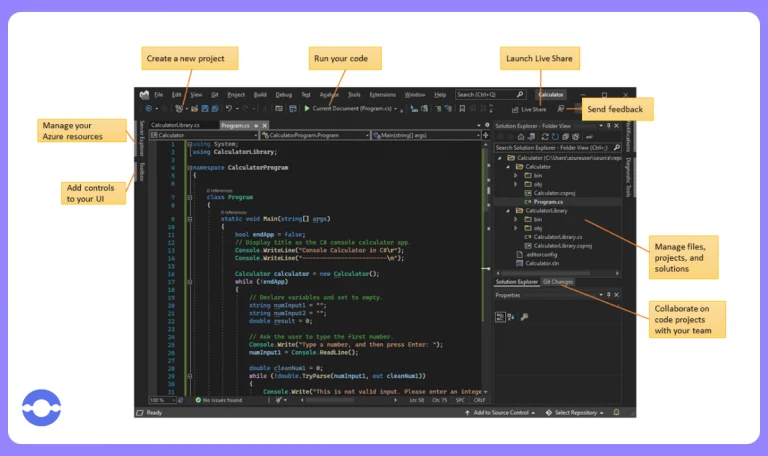Open the Git menu
Screen dimensions: 768x456
pos(215,95)
